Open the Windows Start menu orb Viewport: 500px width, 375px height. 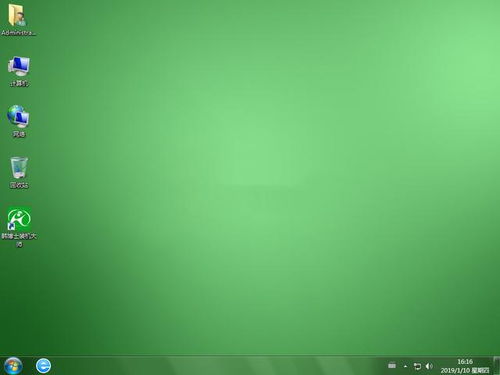click(x=13, y=366)
